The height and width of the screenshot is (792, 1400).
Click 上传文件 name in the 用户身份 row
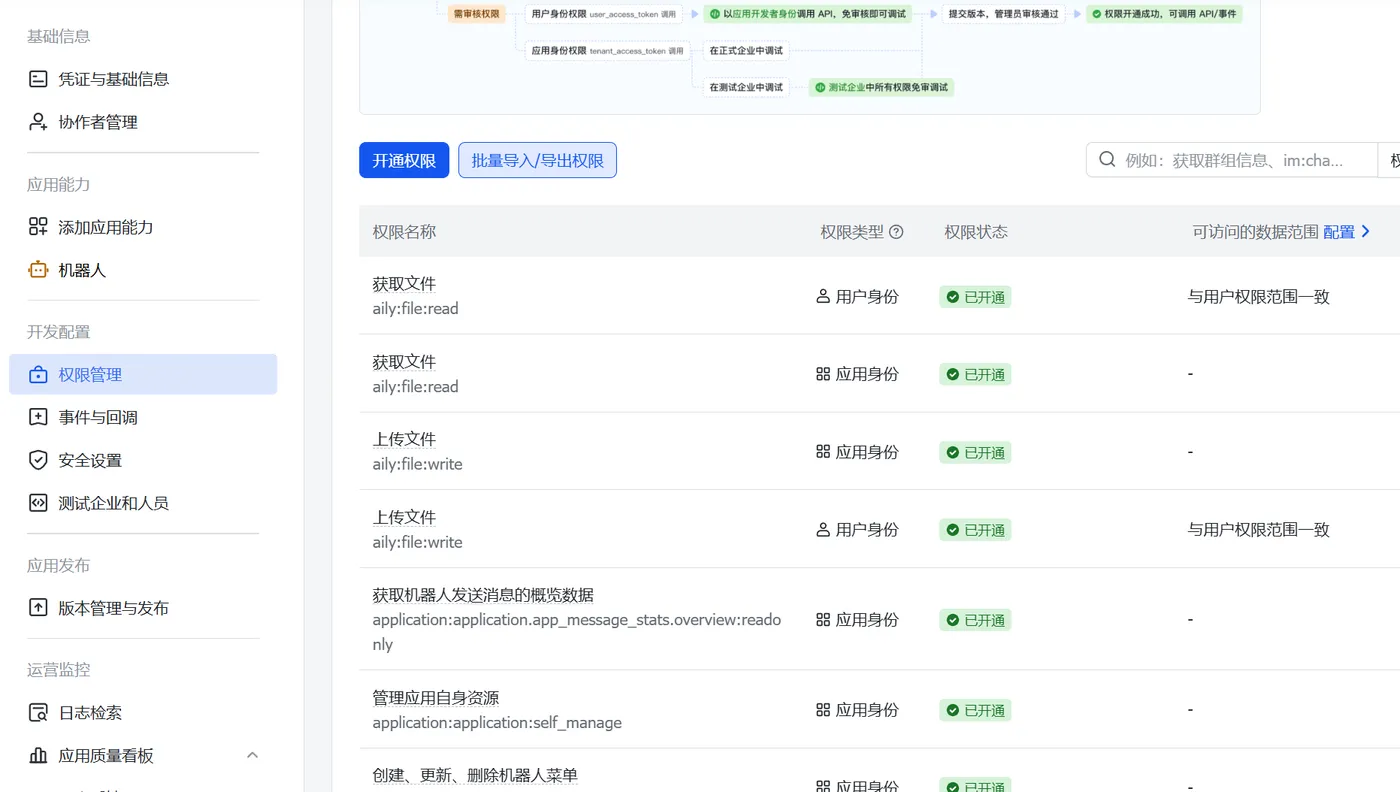click(x=404, y=518)
